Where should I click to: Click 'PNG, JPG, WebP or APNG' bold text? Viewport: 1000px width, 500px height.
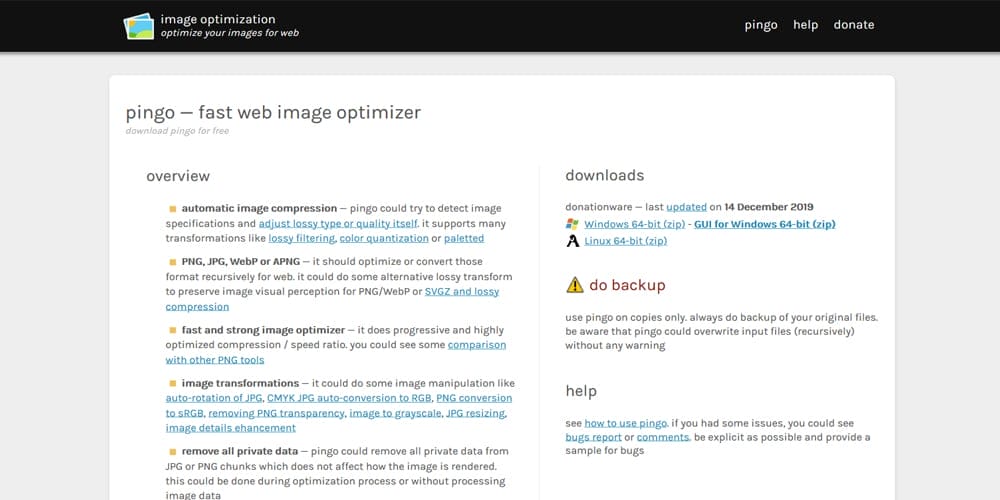coord(240,261)
